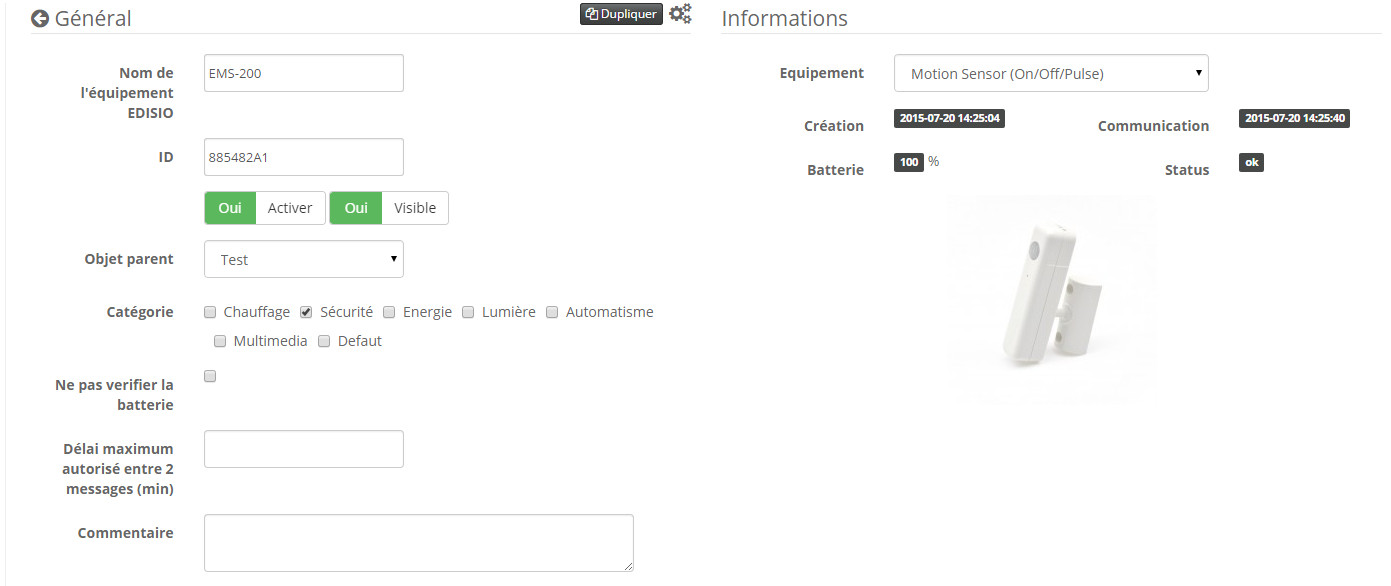
Task: Click the ID field 885482A1
Action: (x=304, y=157)
